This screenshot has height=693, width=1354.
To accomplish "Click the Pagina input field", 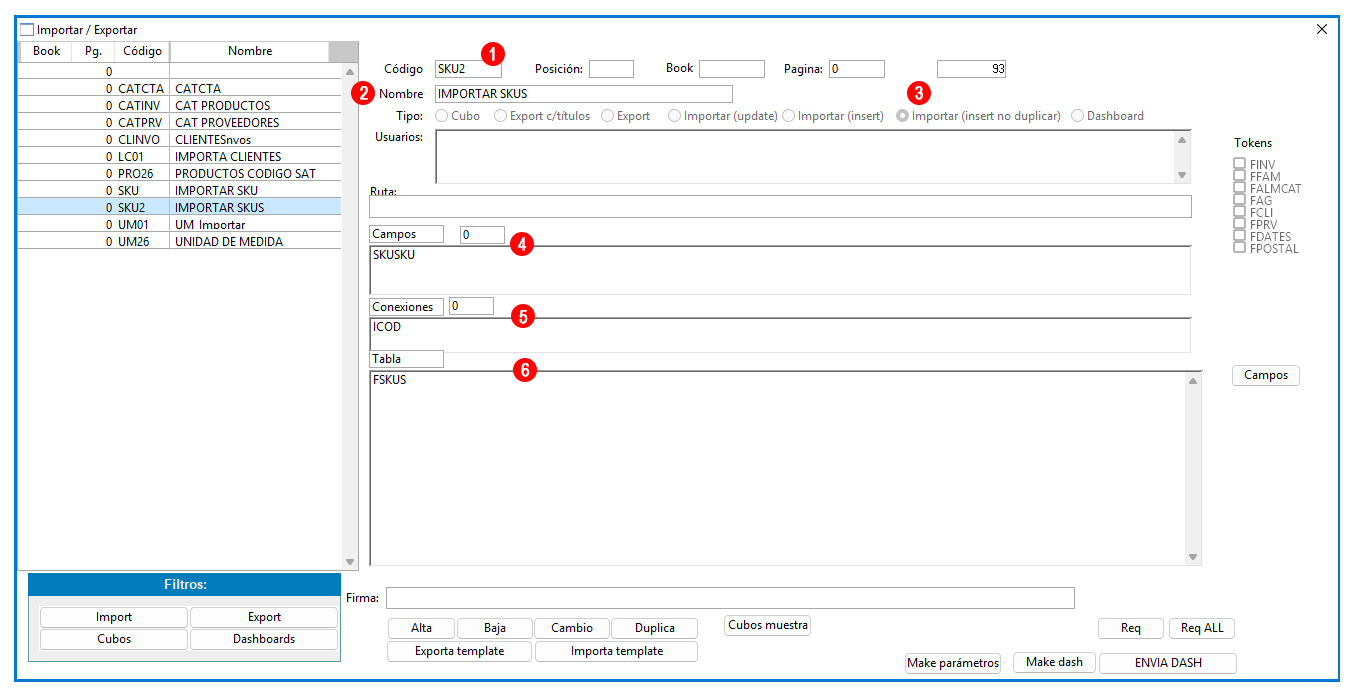I will [x=857, y=69].
